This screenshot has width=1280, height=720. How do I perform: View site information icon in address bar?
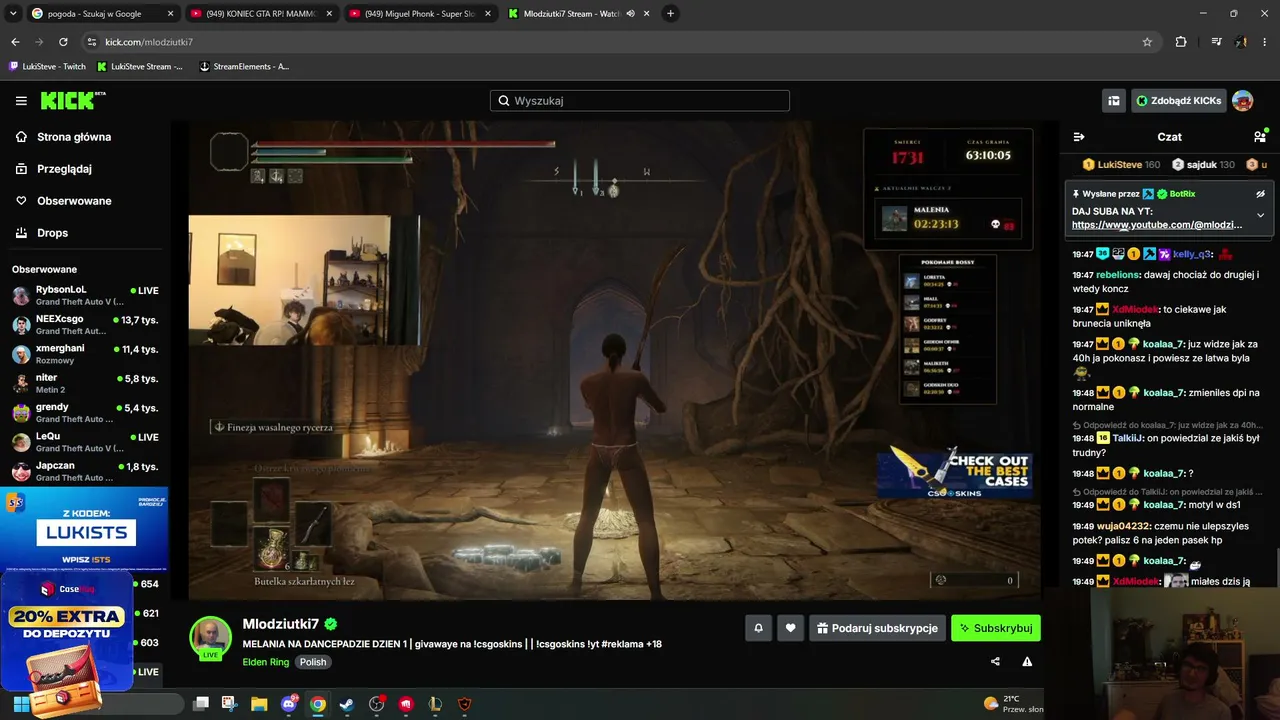(x=92, y=42)
